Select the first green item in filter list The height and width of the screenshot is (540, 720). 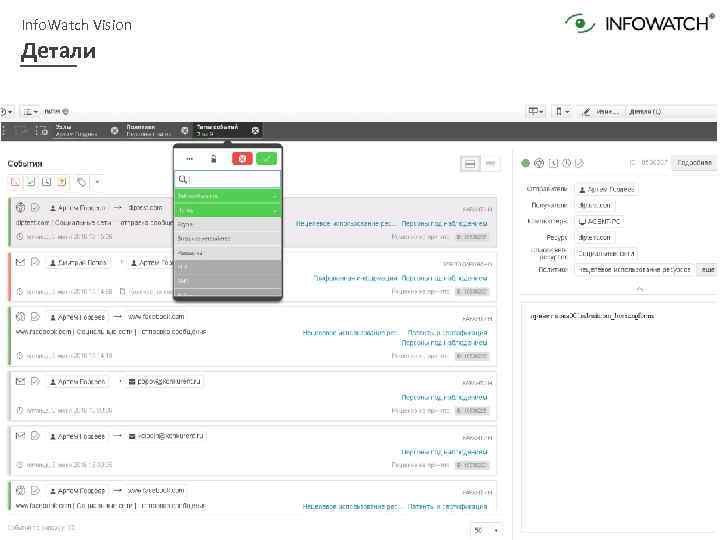point(228,196)
